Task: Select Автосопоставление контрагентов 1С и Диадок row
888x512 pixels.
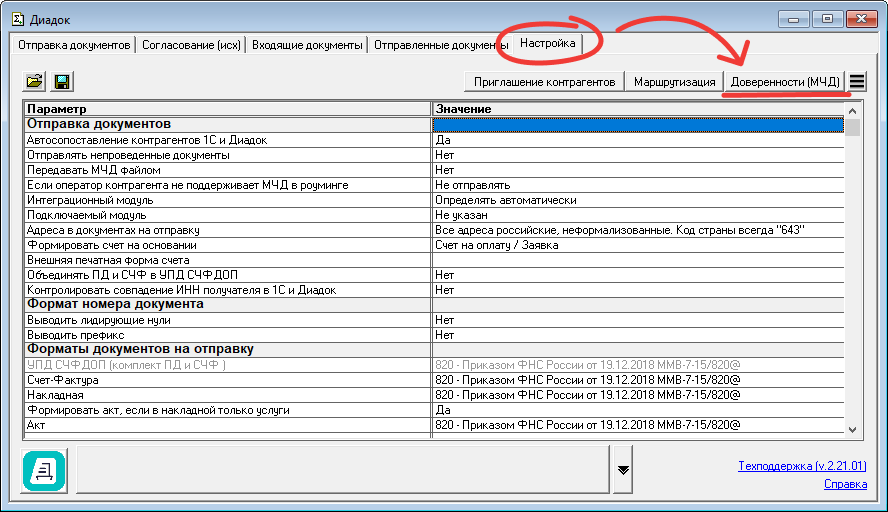Action: (434, 140)
